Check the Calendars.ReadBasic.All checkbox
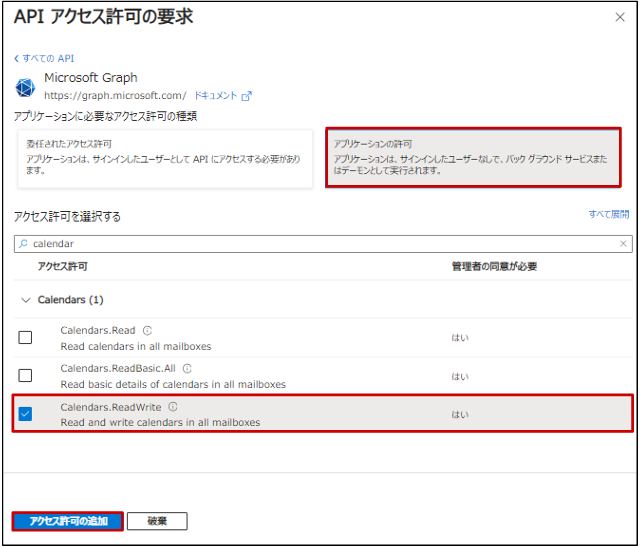The image size is (640, 547). click(25, 375)
